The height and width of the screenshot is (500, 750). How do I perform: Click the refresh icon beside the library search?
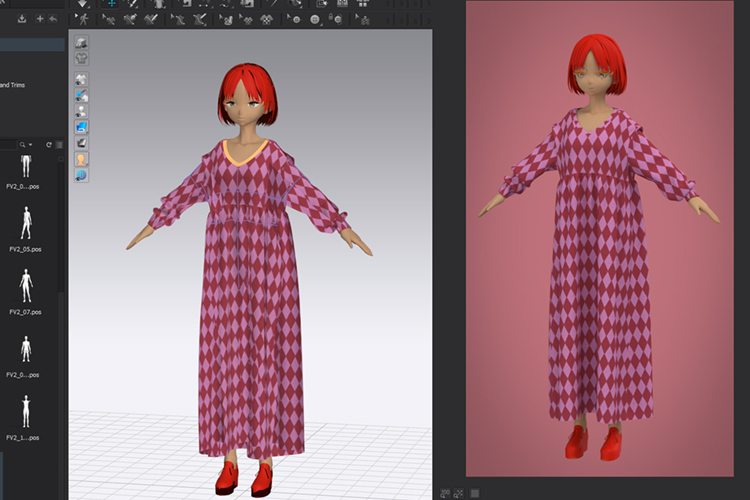point(48,145)
